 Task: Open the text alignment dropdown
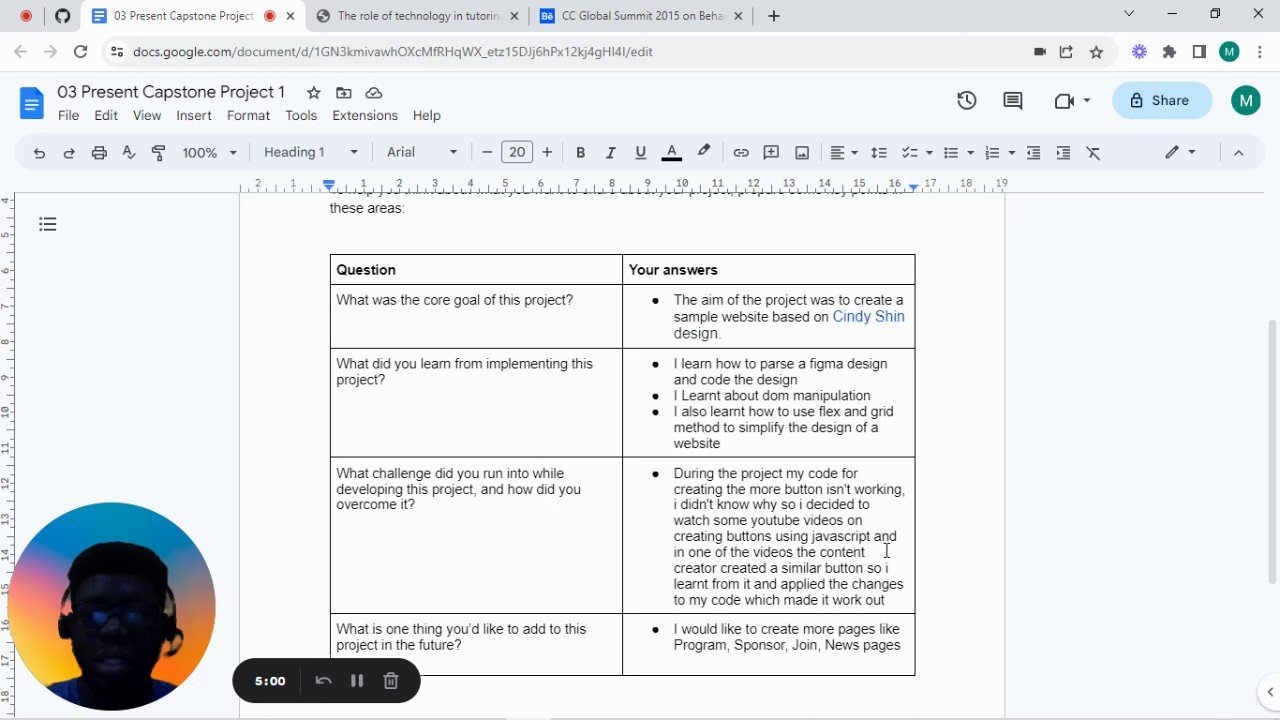pos(844,153)
